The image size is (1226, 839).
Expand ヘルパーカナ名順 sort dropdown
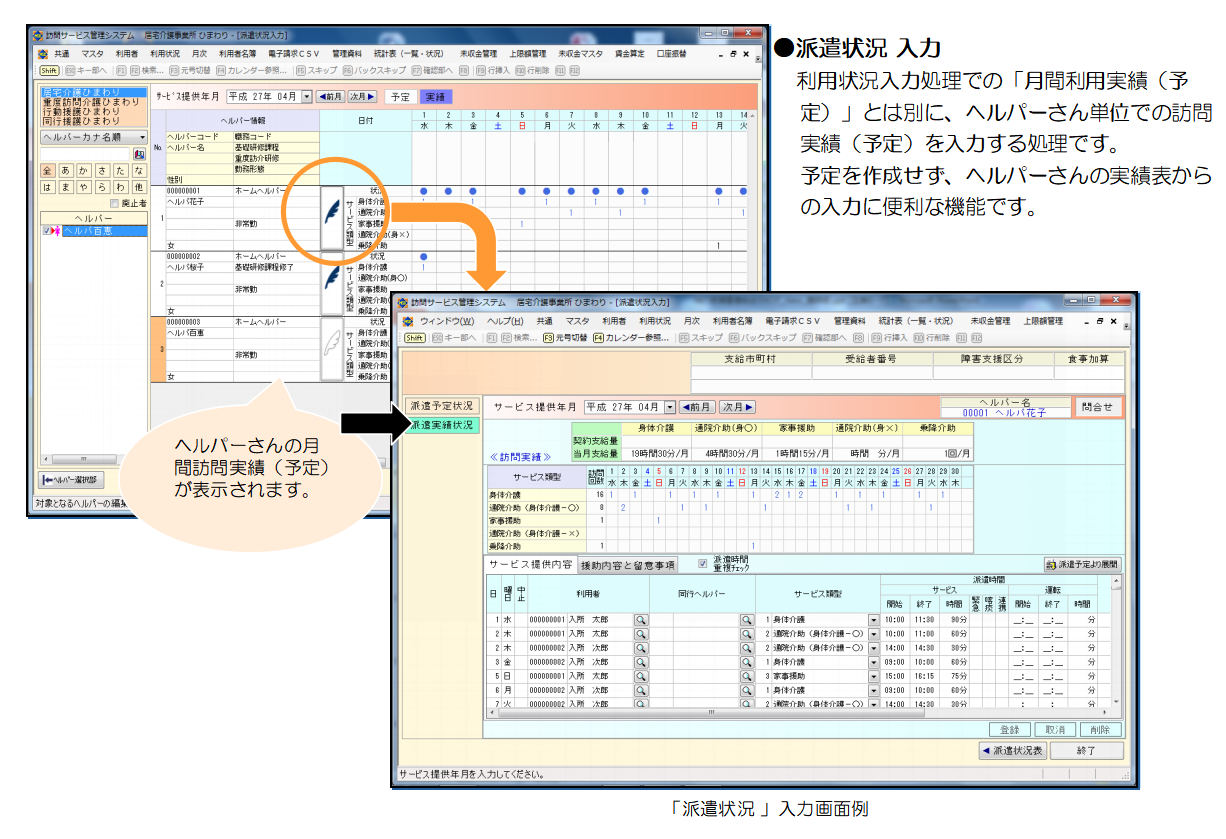click(142, 137)
